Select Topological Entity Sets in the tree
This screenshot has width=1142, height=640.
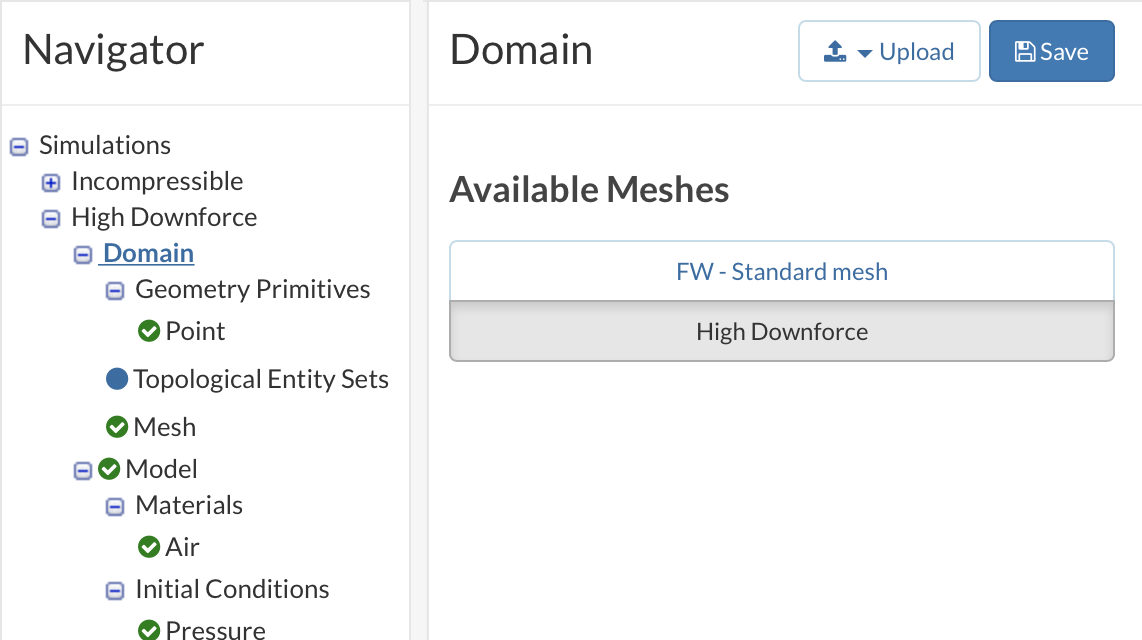coord(261,379)
